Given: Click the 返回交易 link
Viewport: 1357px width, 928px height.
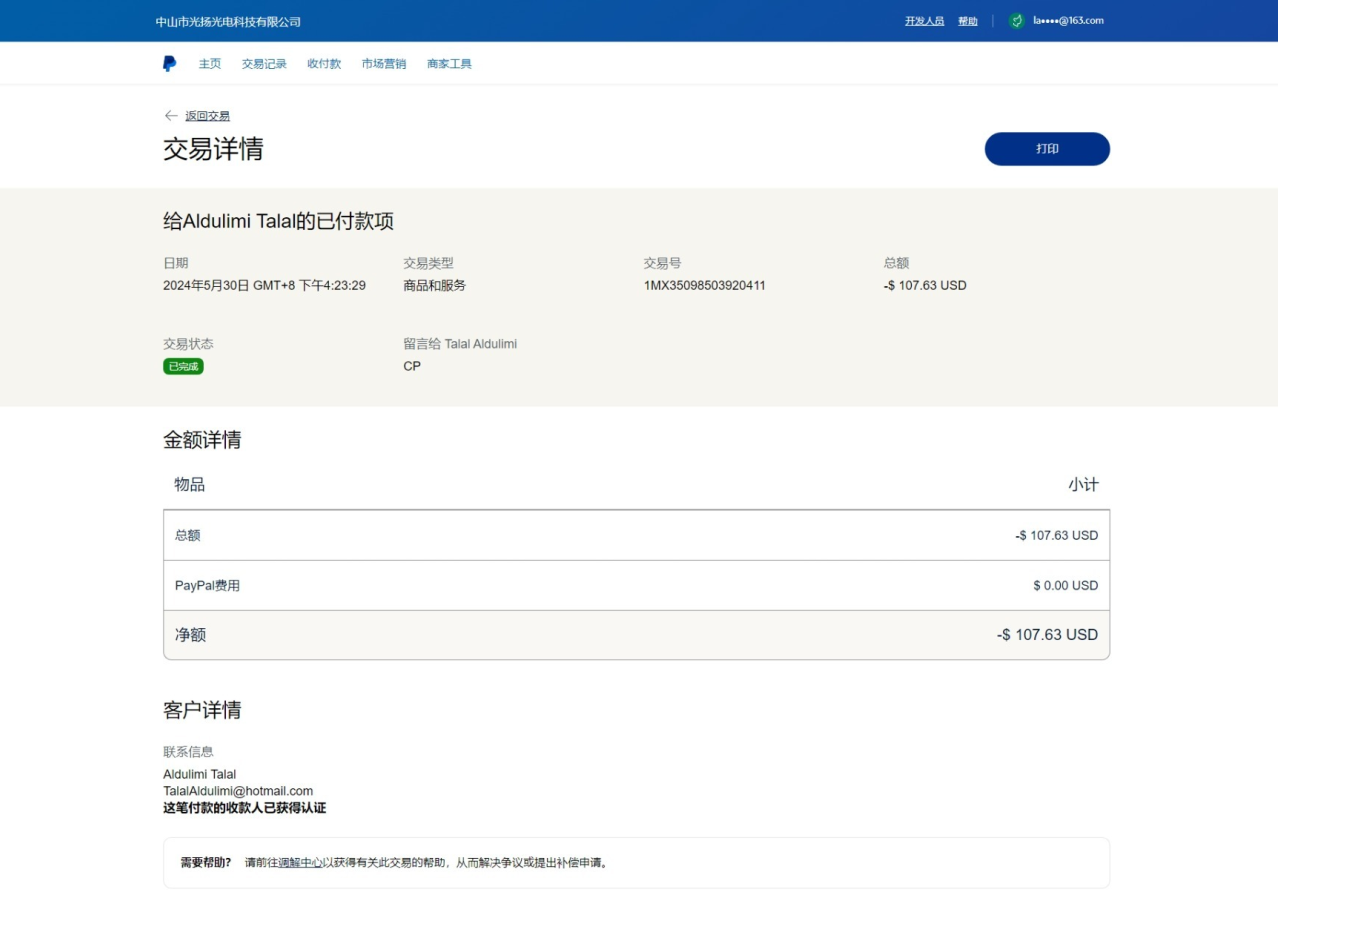Looking at the screenshot, I should (x=207, y=116).
